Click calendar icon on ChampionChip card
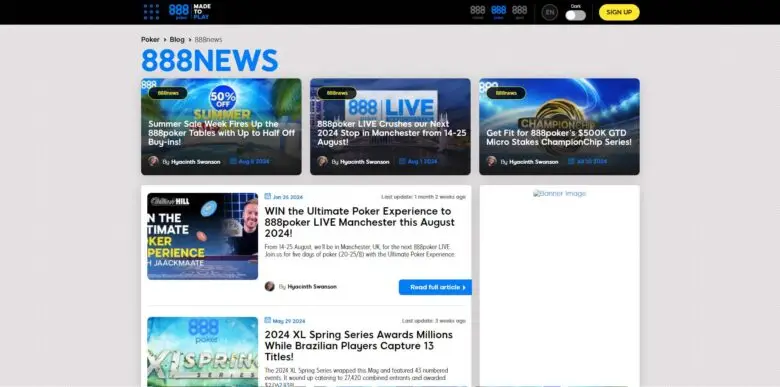The image size is (780, 387). (572, 161)
